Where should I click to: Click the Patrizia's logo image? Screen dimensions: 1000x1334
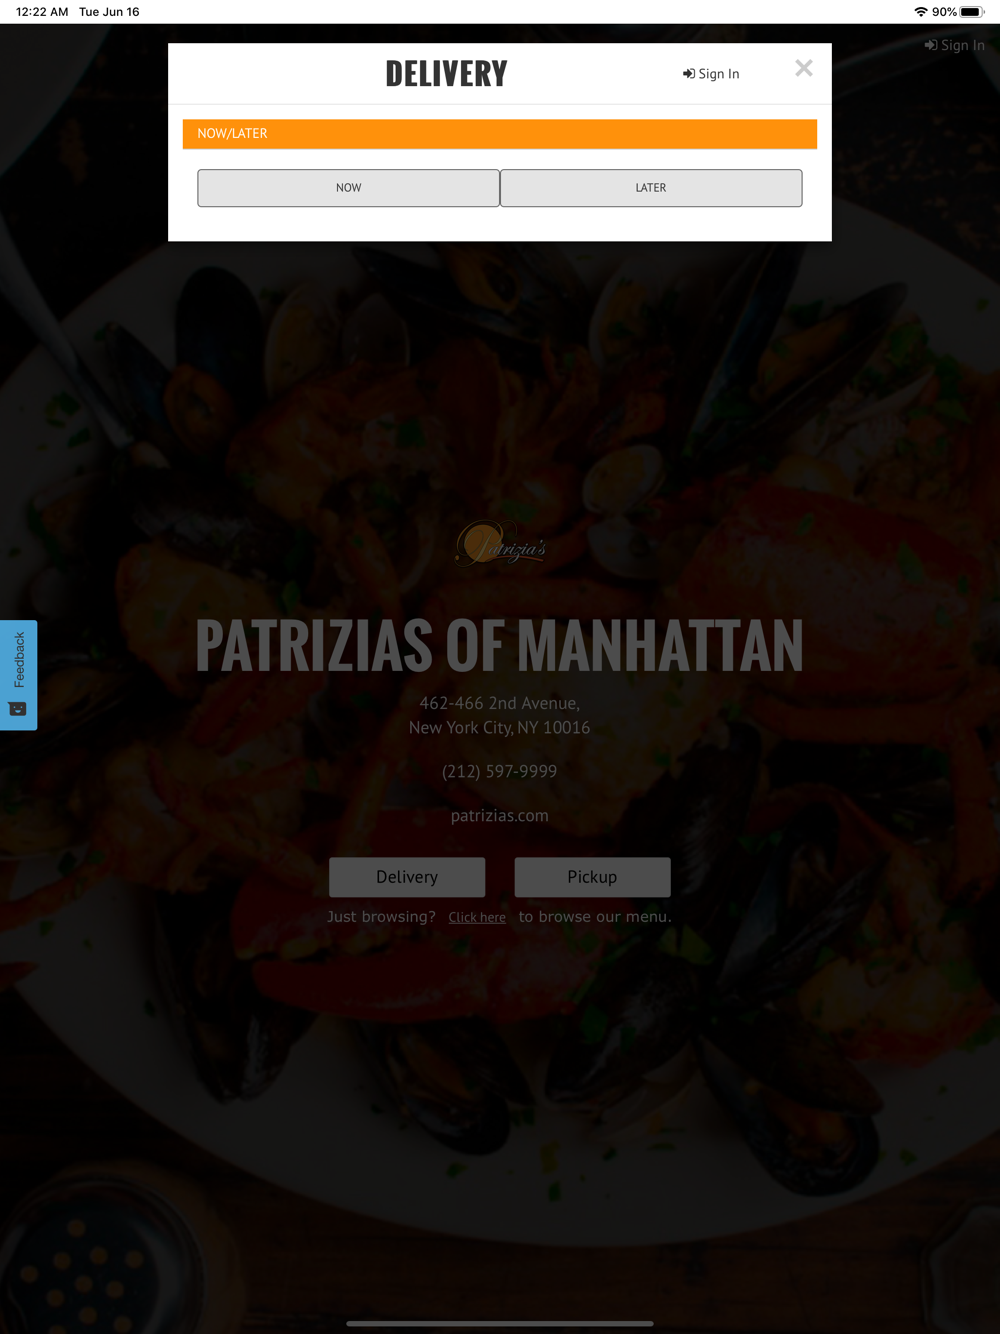point(500,545)
